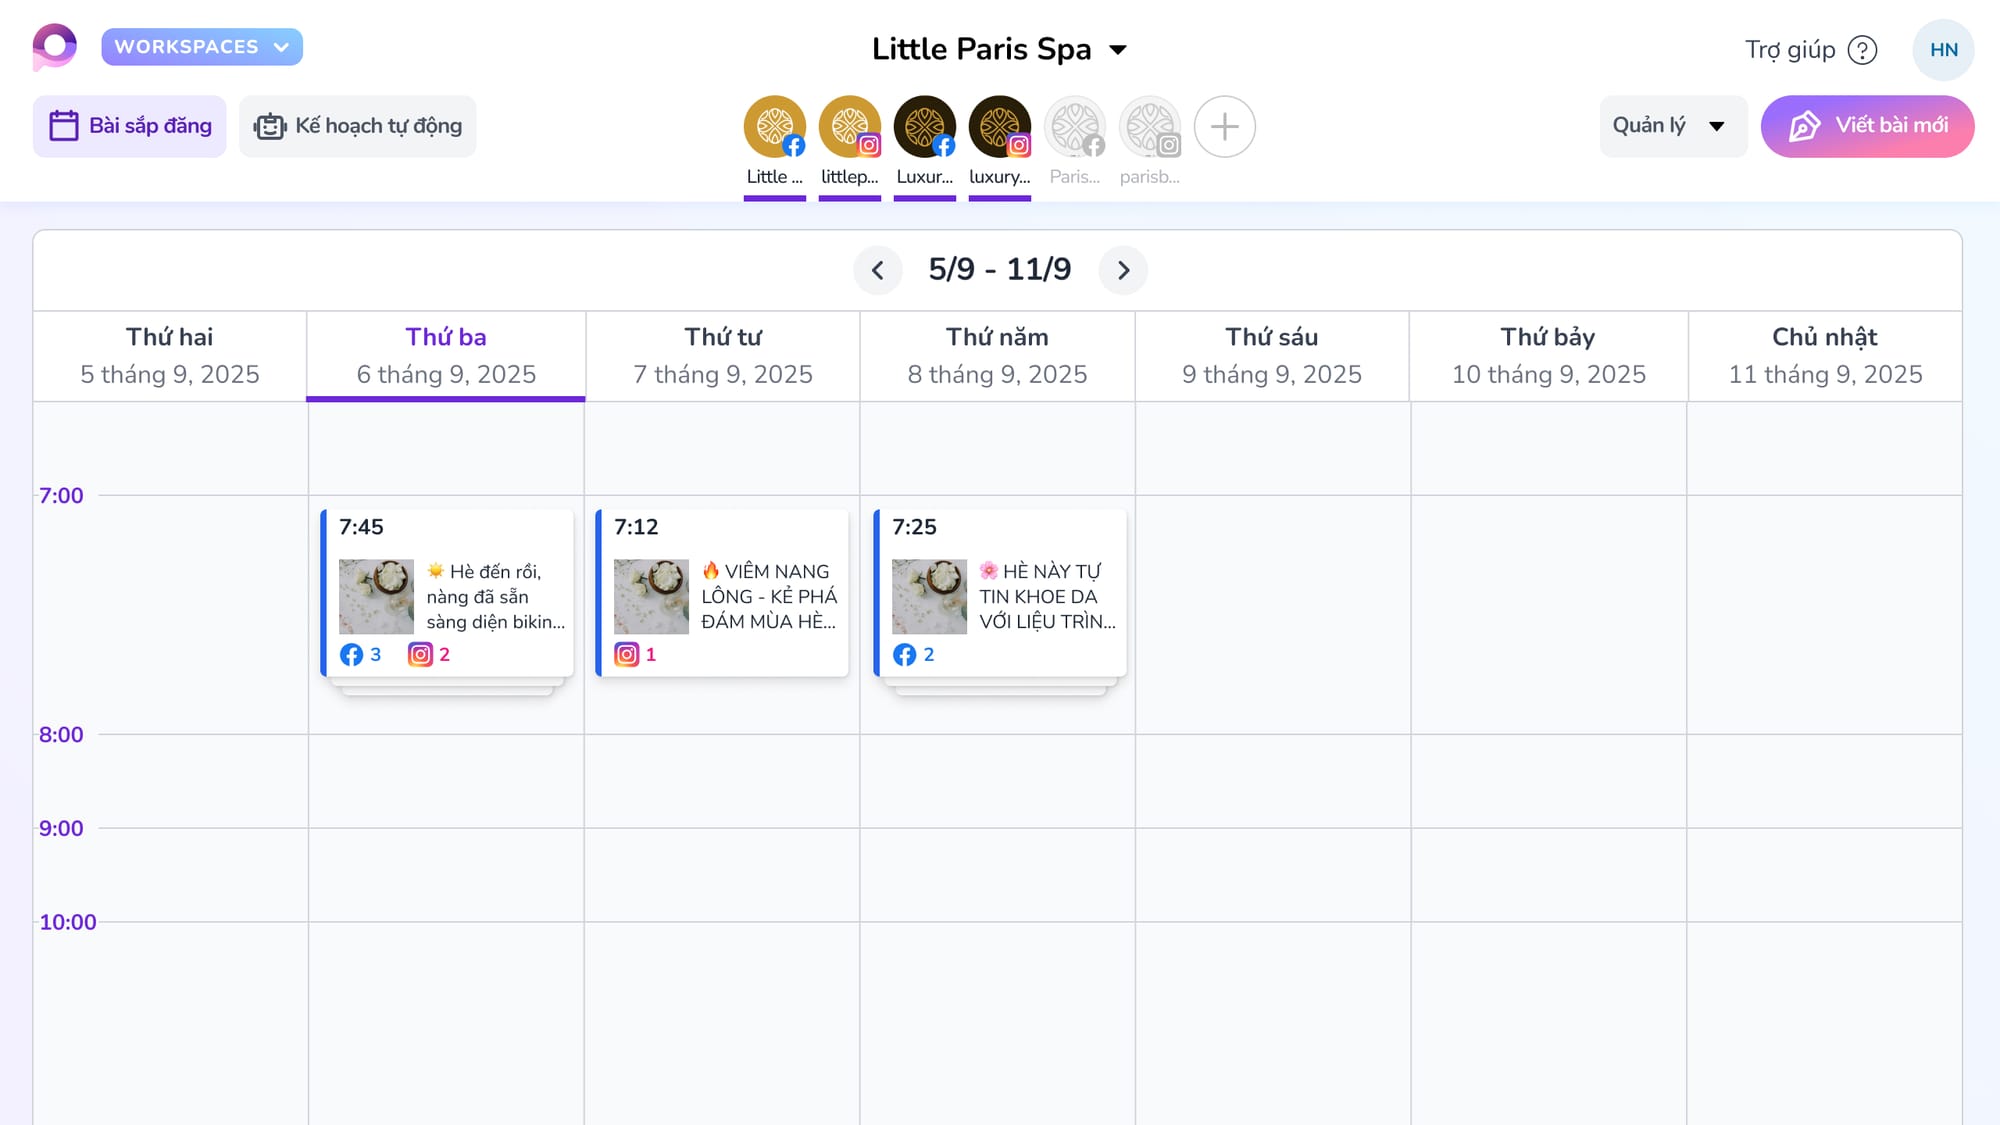Viewport: 2000px width, 1125px height.
Task: Add a new social account with plus button
Action: (x=1225, y=127)
